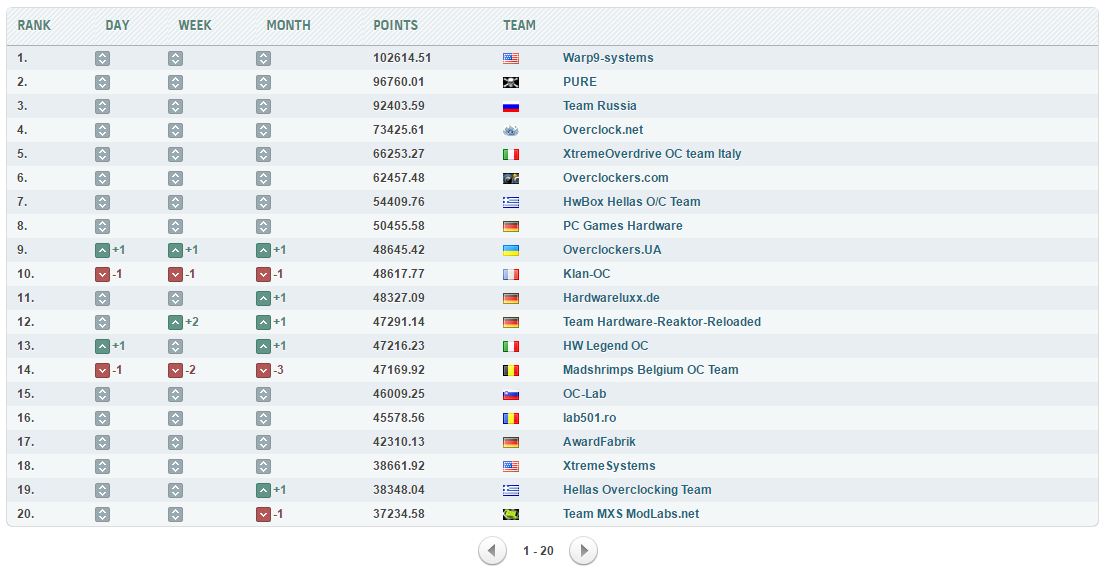Click the German flag beside PC Games Hardware

[511, 226]
